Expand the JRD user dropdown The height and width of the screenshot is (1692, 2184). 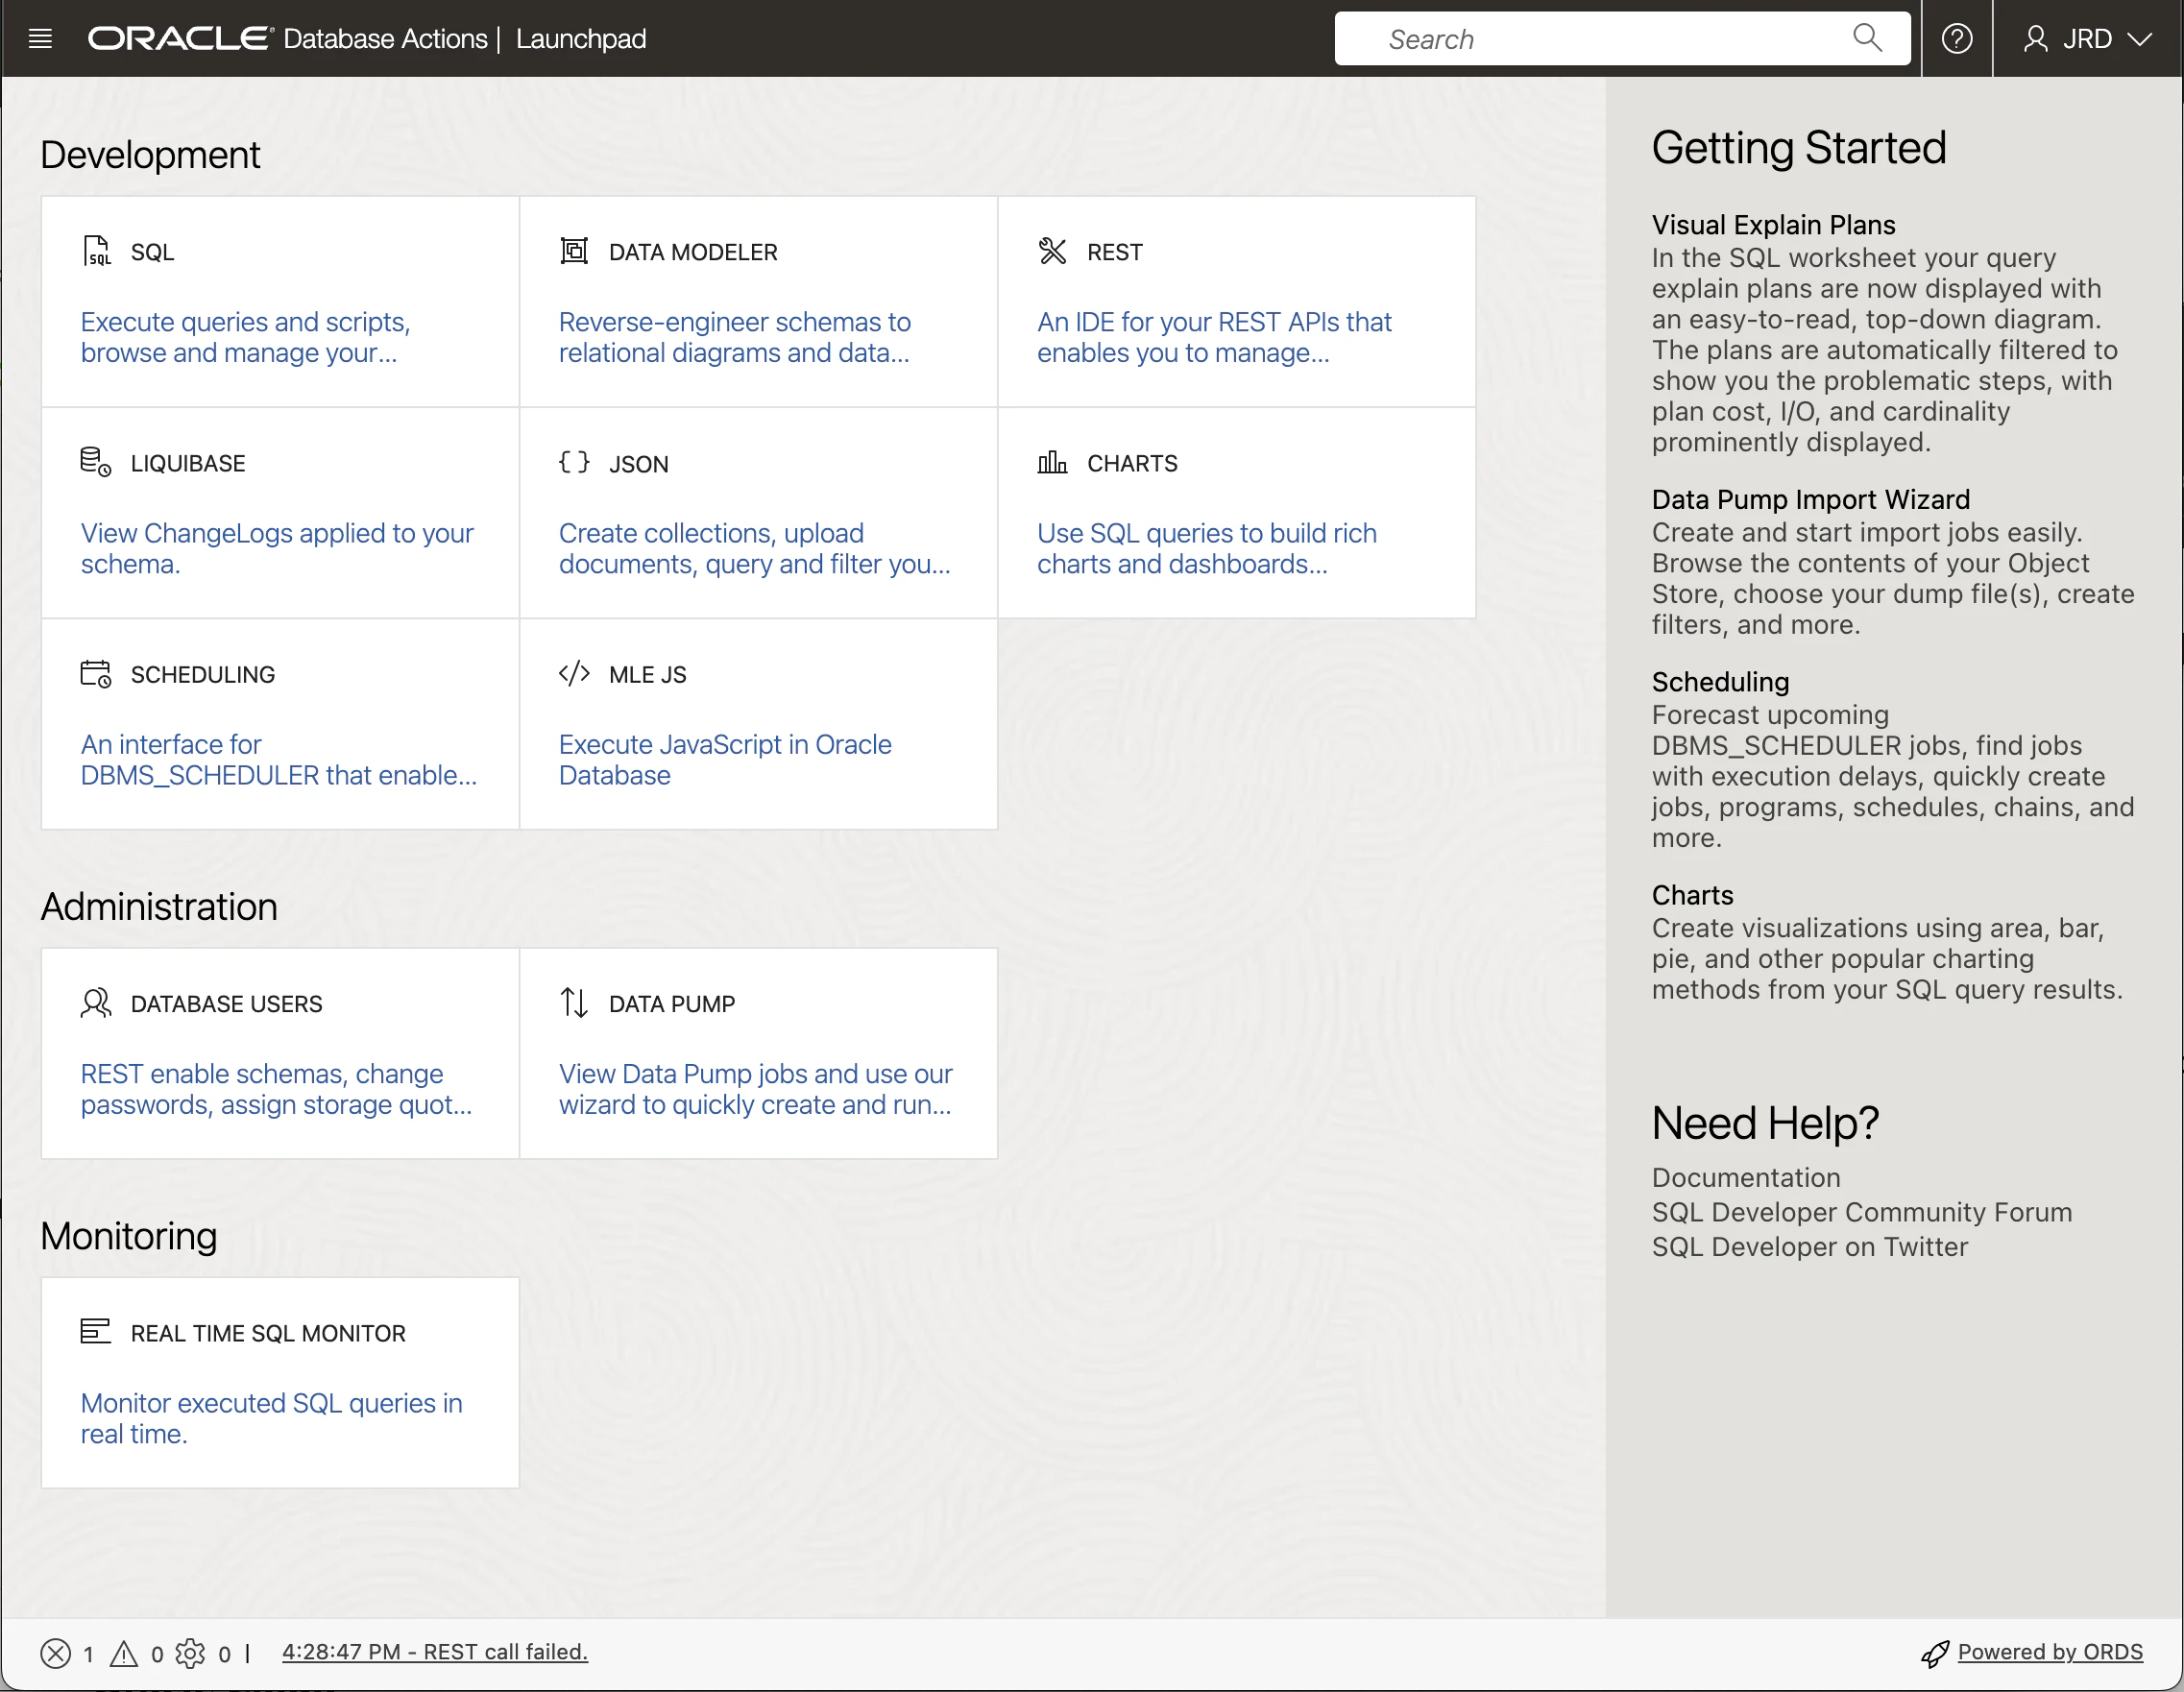coord(2140,39)
